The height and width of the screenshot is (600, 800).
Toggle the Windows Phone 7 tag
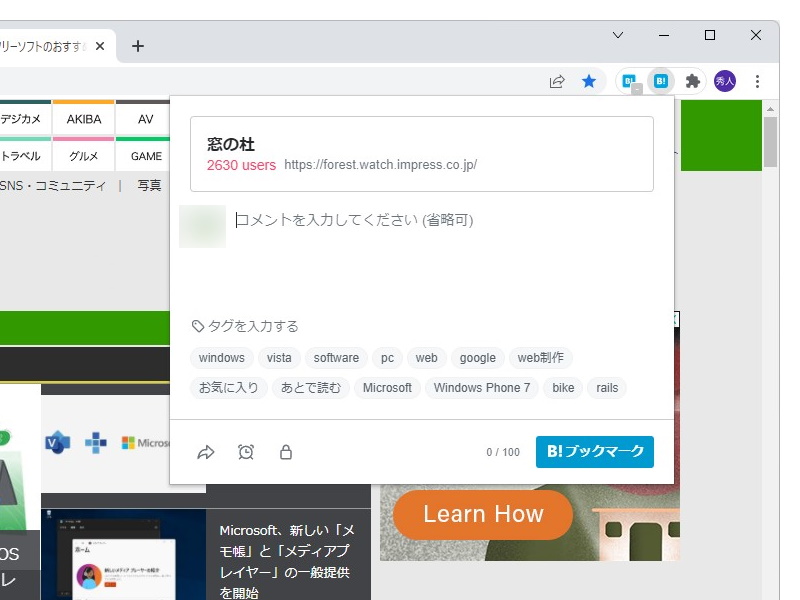tap(482, 388)
